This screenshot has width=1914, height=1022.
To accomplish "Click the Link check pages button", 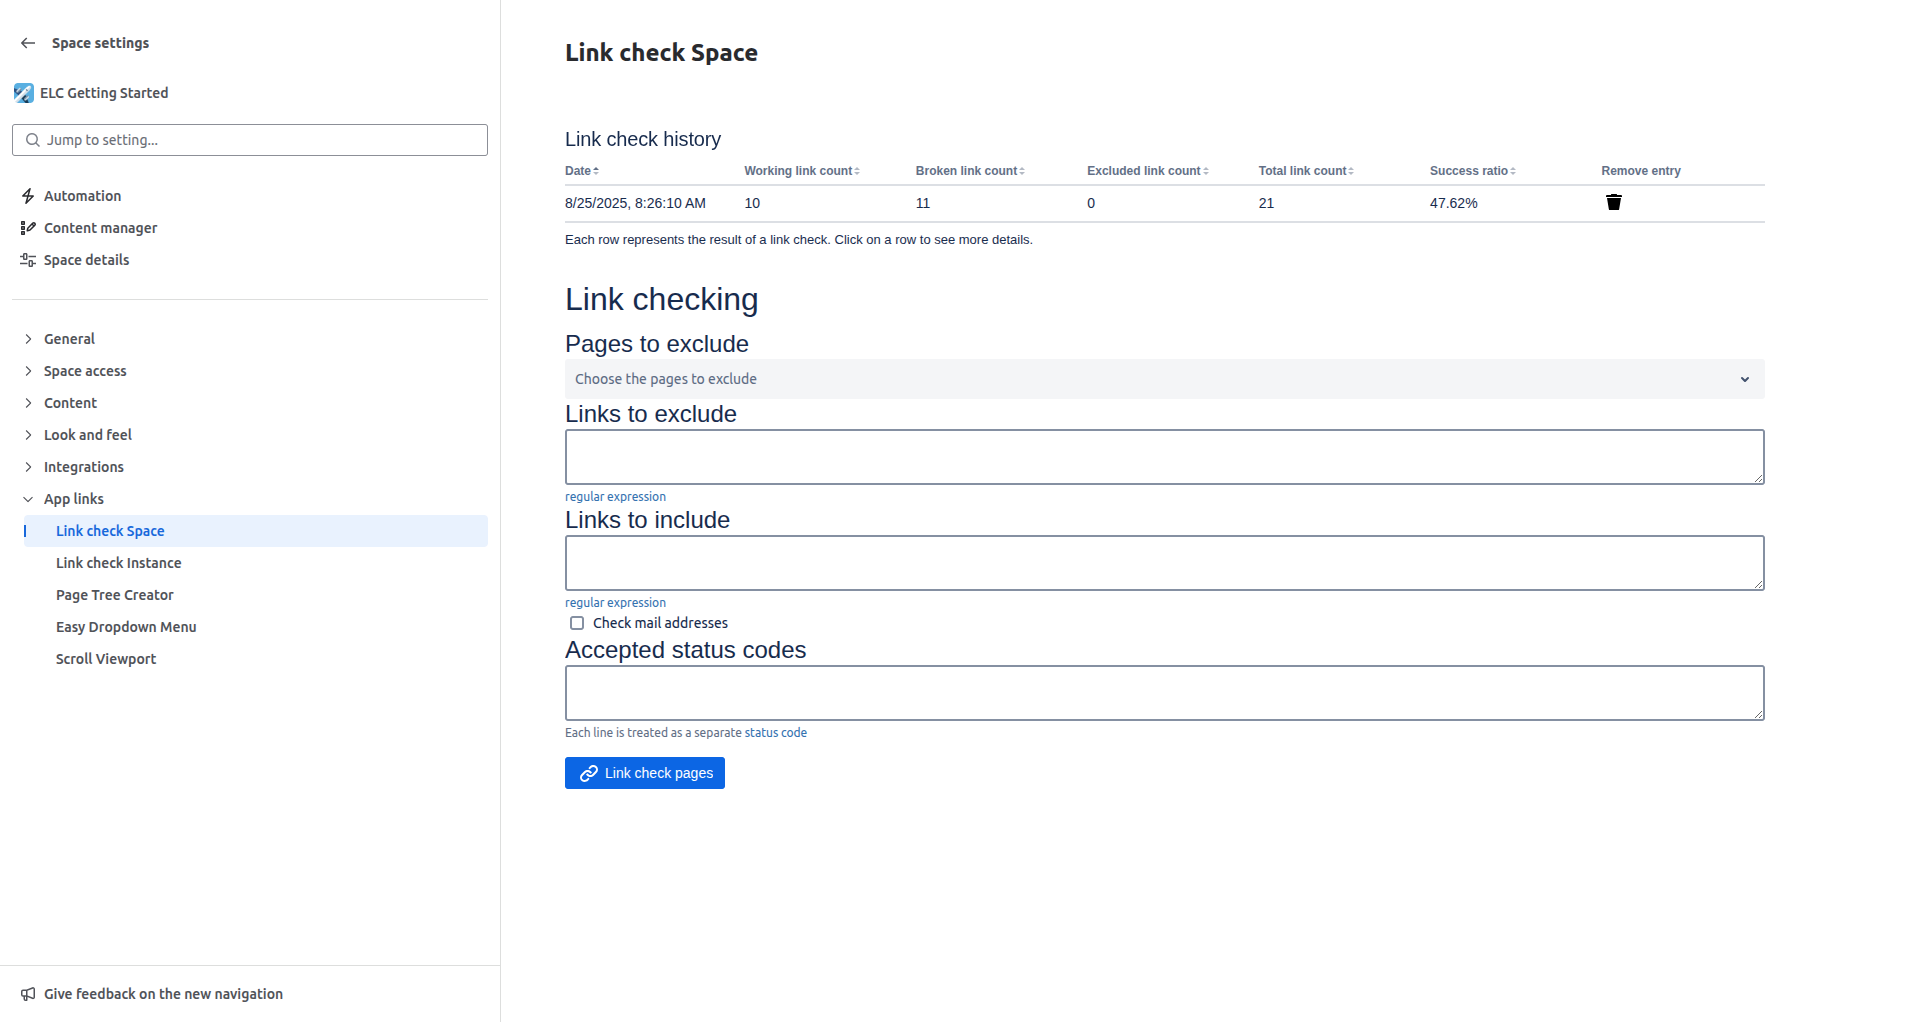I will tap(644, 773).
